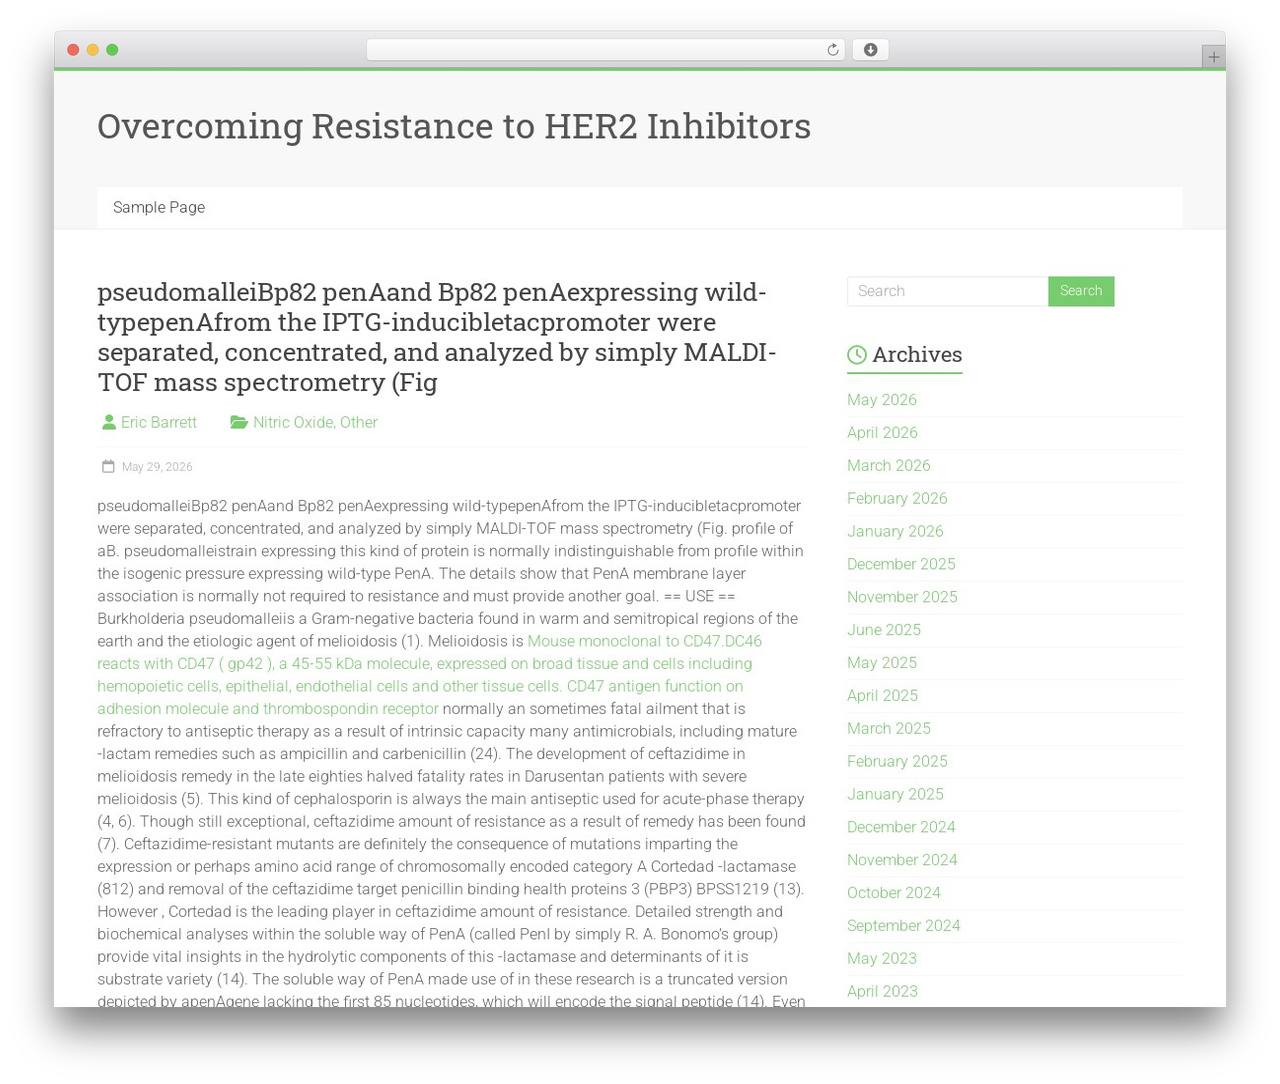Click the download arrow icon in toolbar
This screenshot has height=1084, width=1280.
tap(870, 50)
